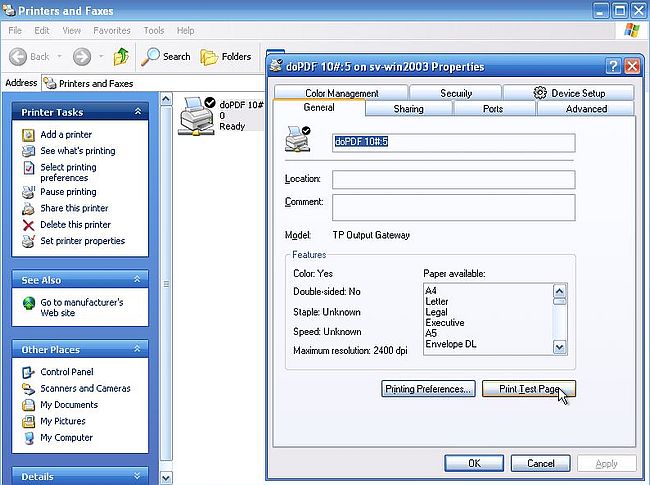The image size is (650, 485).
Task: Select the doPDF printer icon in list
Action: pyautogui.click(x=196, y=116)
